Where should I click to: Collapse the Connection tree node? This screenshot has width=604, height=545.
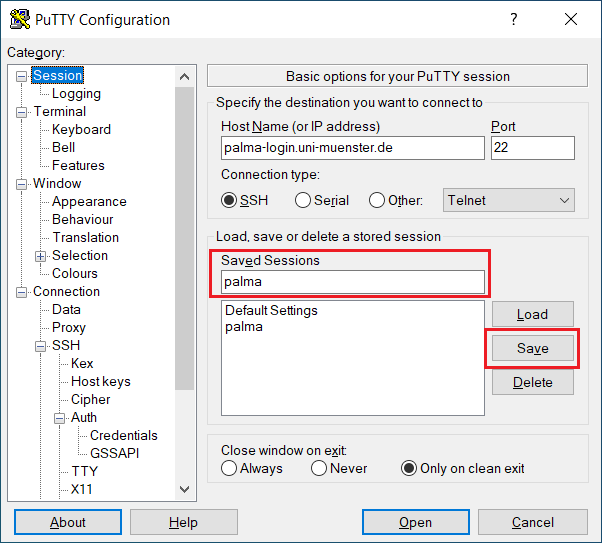tap(22, 293)
